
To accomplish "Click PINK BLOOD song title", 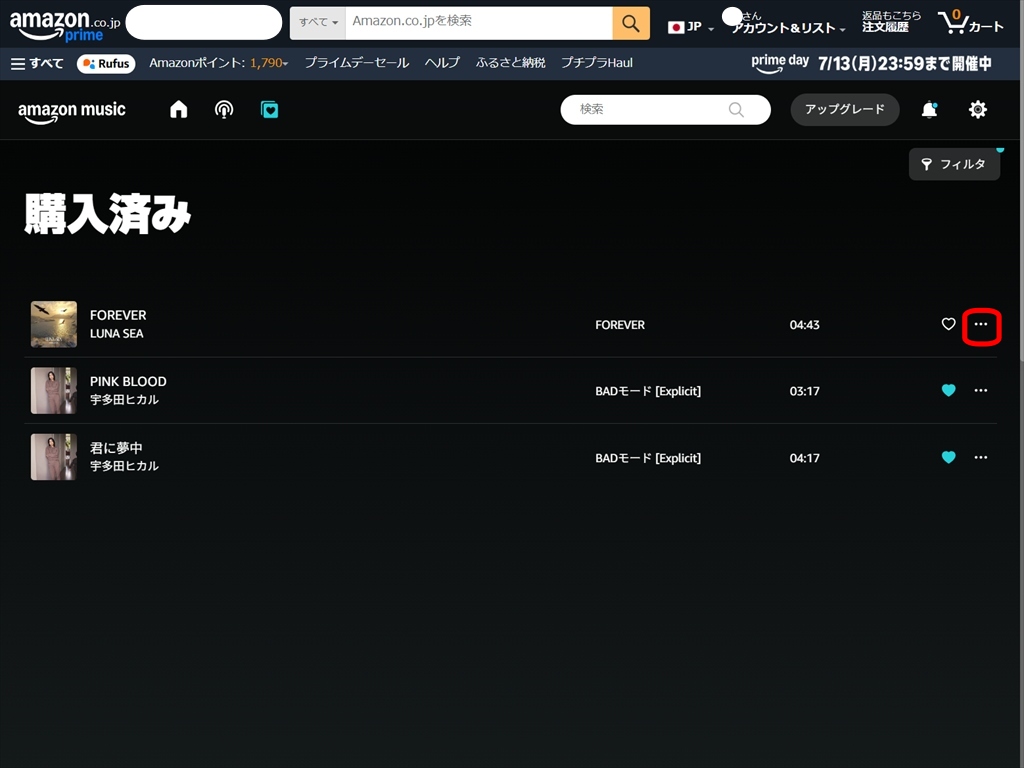I will (x=128, y=381).
